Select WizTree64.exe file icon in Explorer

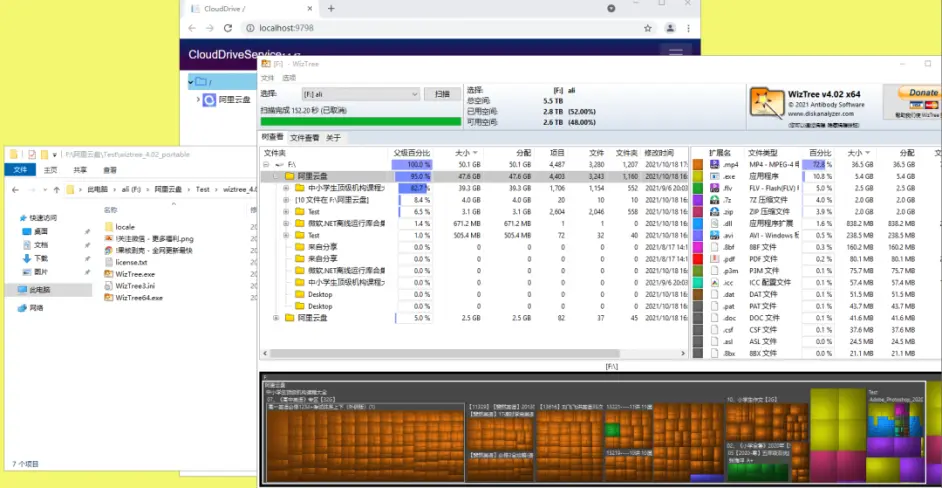109,297
